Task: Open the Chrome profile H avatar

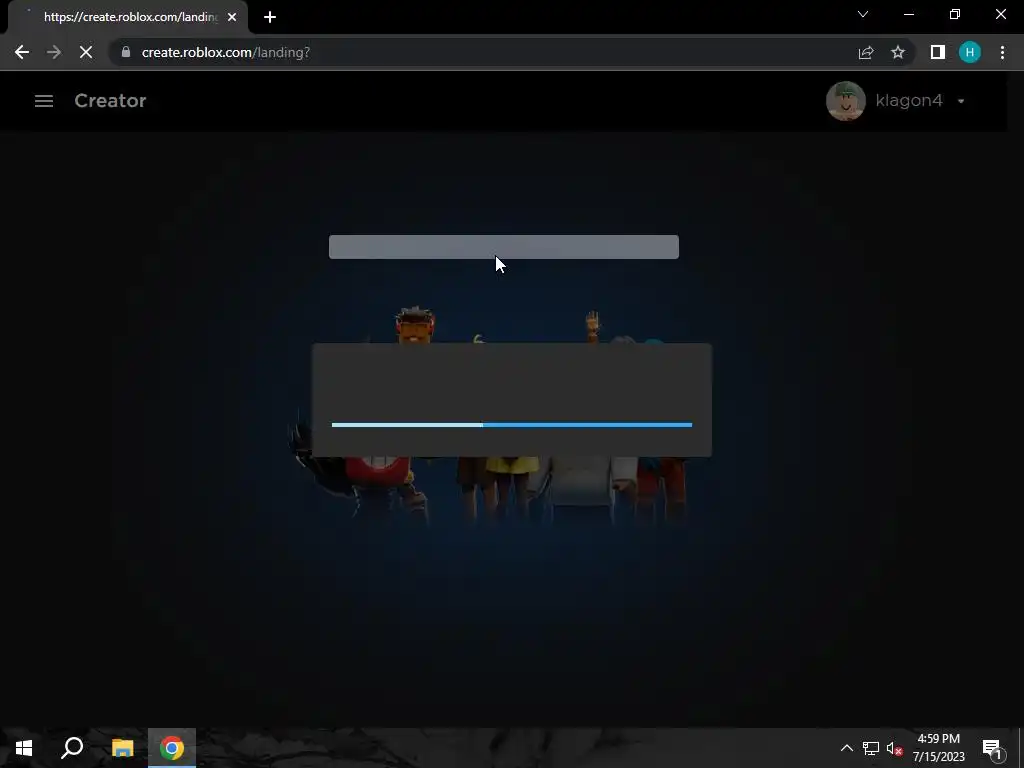Action: click(x=970, y=52)
